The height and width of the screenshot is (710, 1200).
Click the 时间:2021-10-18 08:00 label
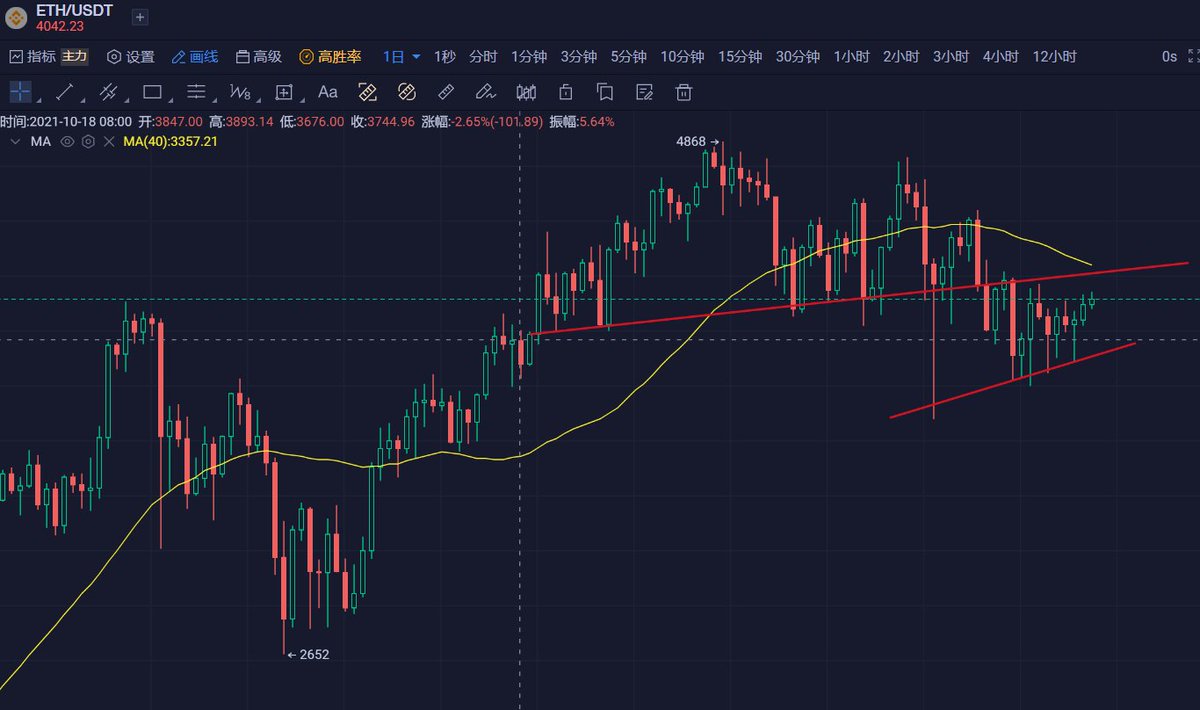pos(66,121)
